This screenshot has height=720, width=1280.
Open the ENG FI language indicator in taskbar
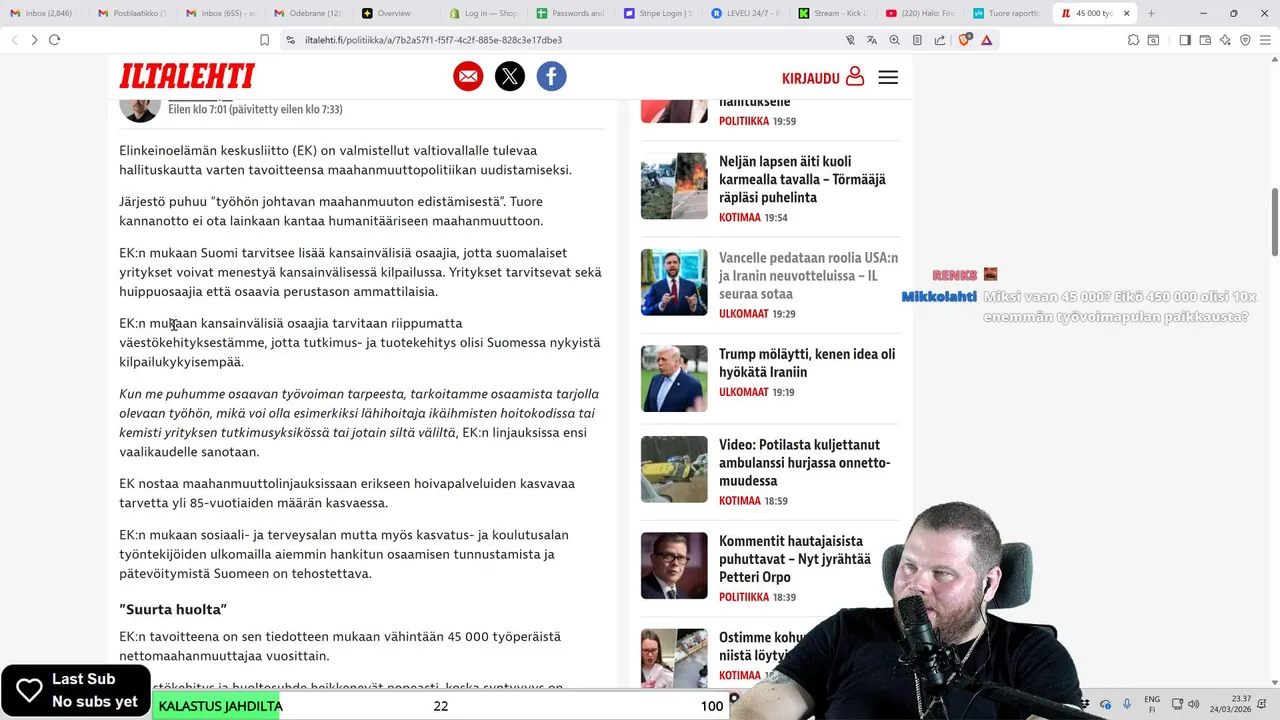click(1152, 704)
